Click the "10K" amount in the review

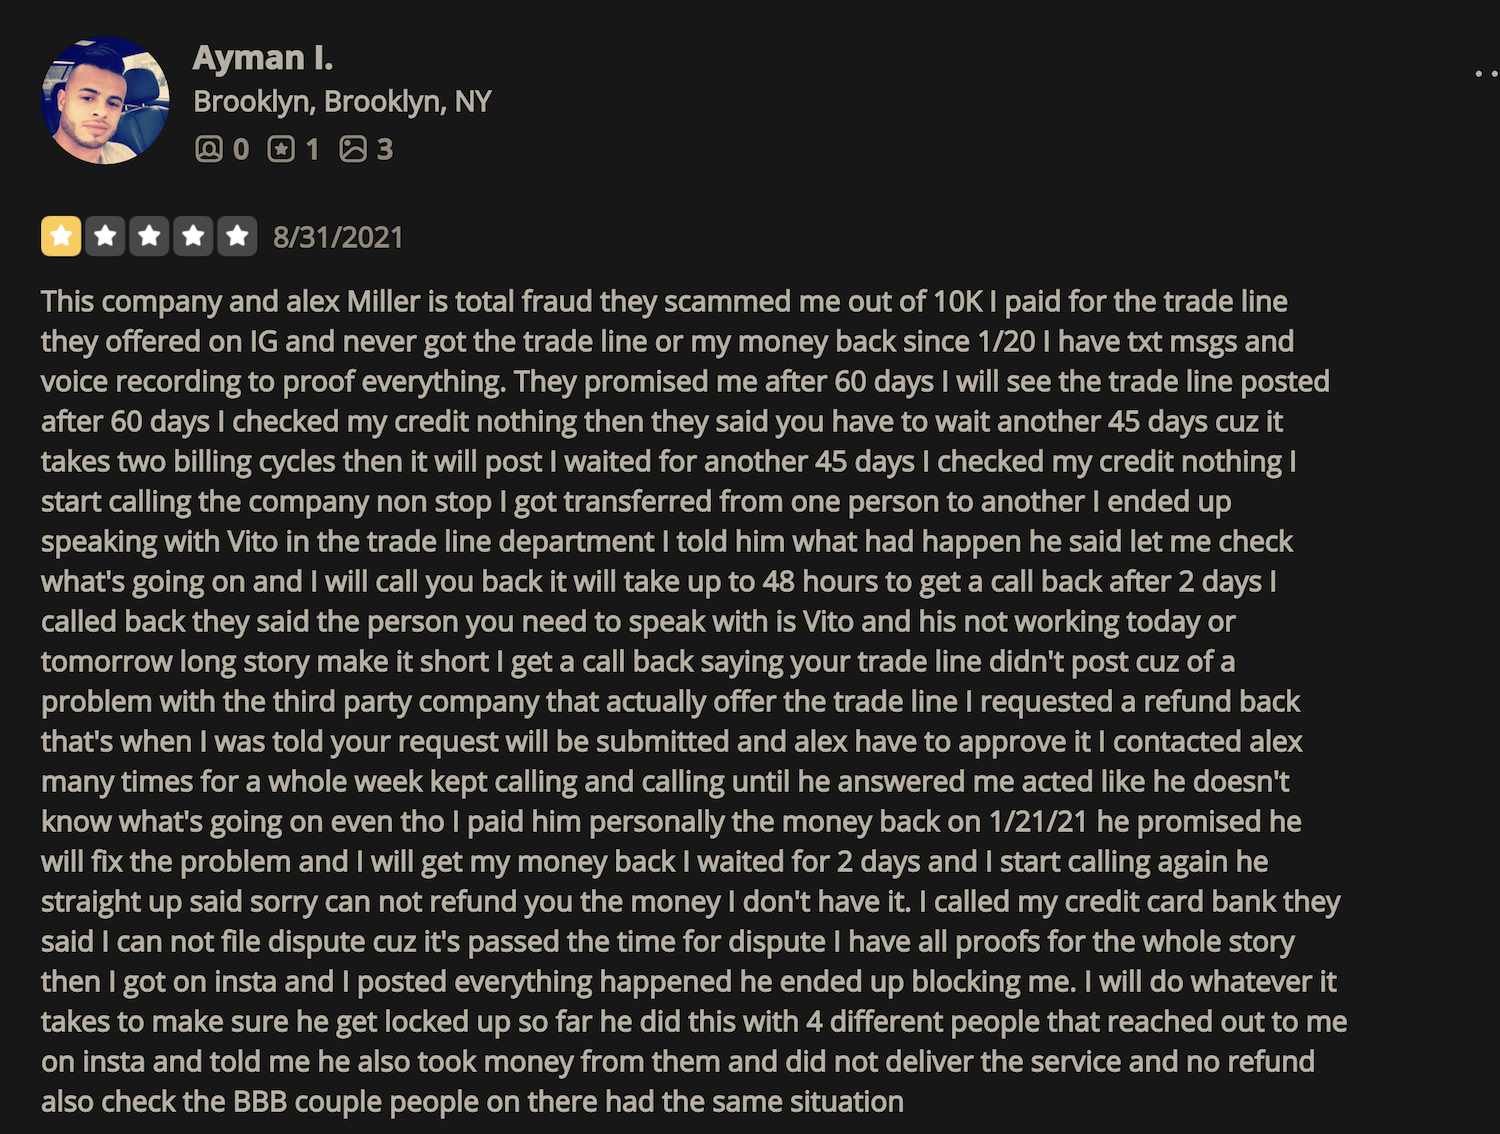(x=958, y=301)
